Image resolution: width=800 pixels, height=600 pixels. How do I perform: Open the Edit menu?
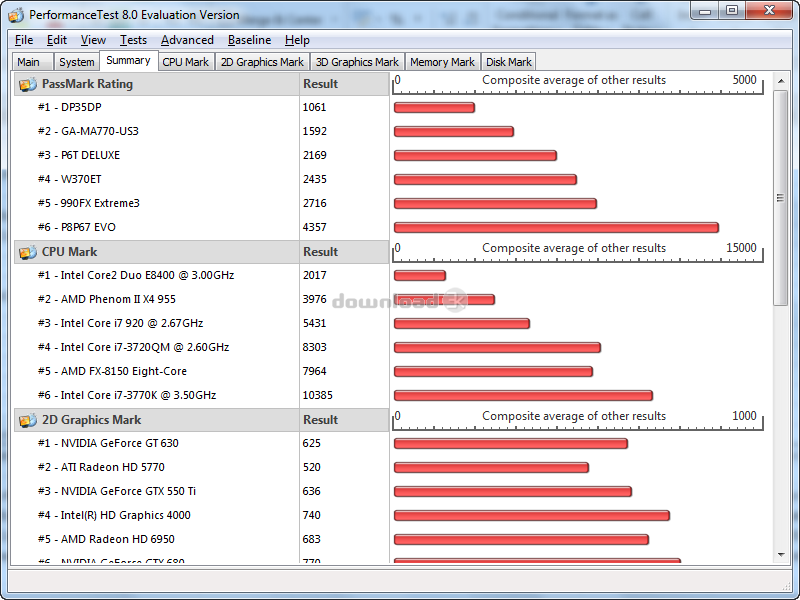coord(57,40)
